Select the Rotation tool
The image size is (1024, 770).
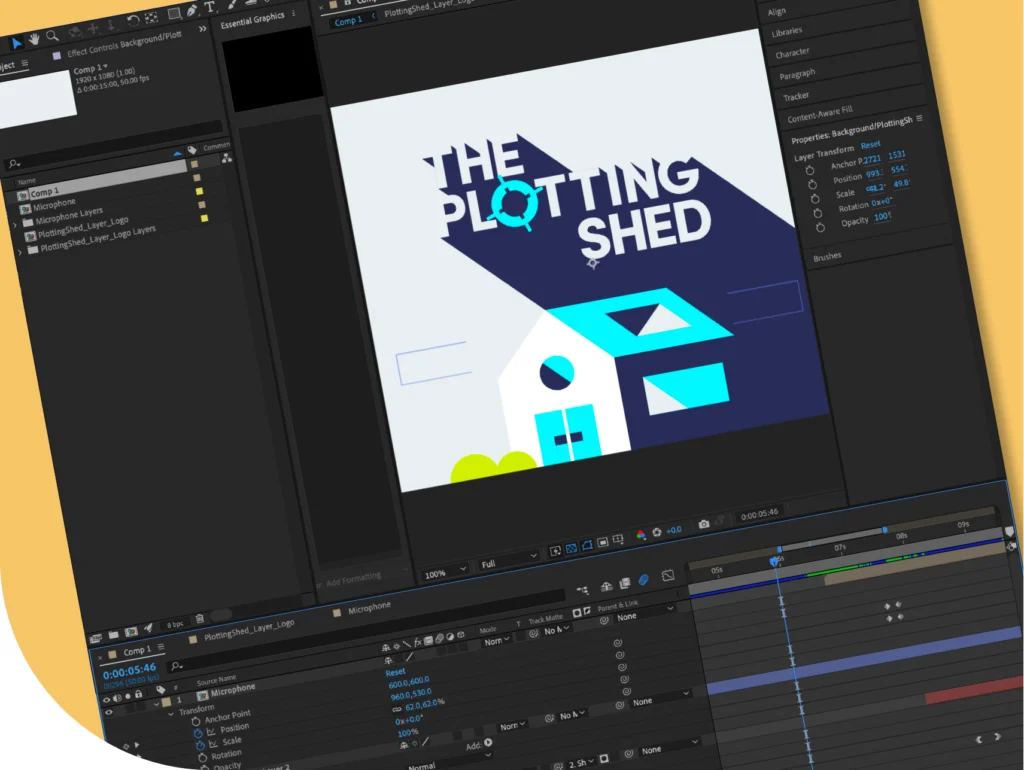tap(133, 21)
